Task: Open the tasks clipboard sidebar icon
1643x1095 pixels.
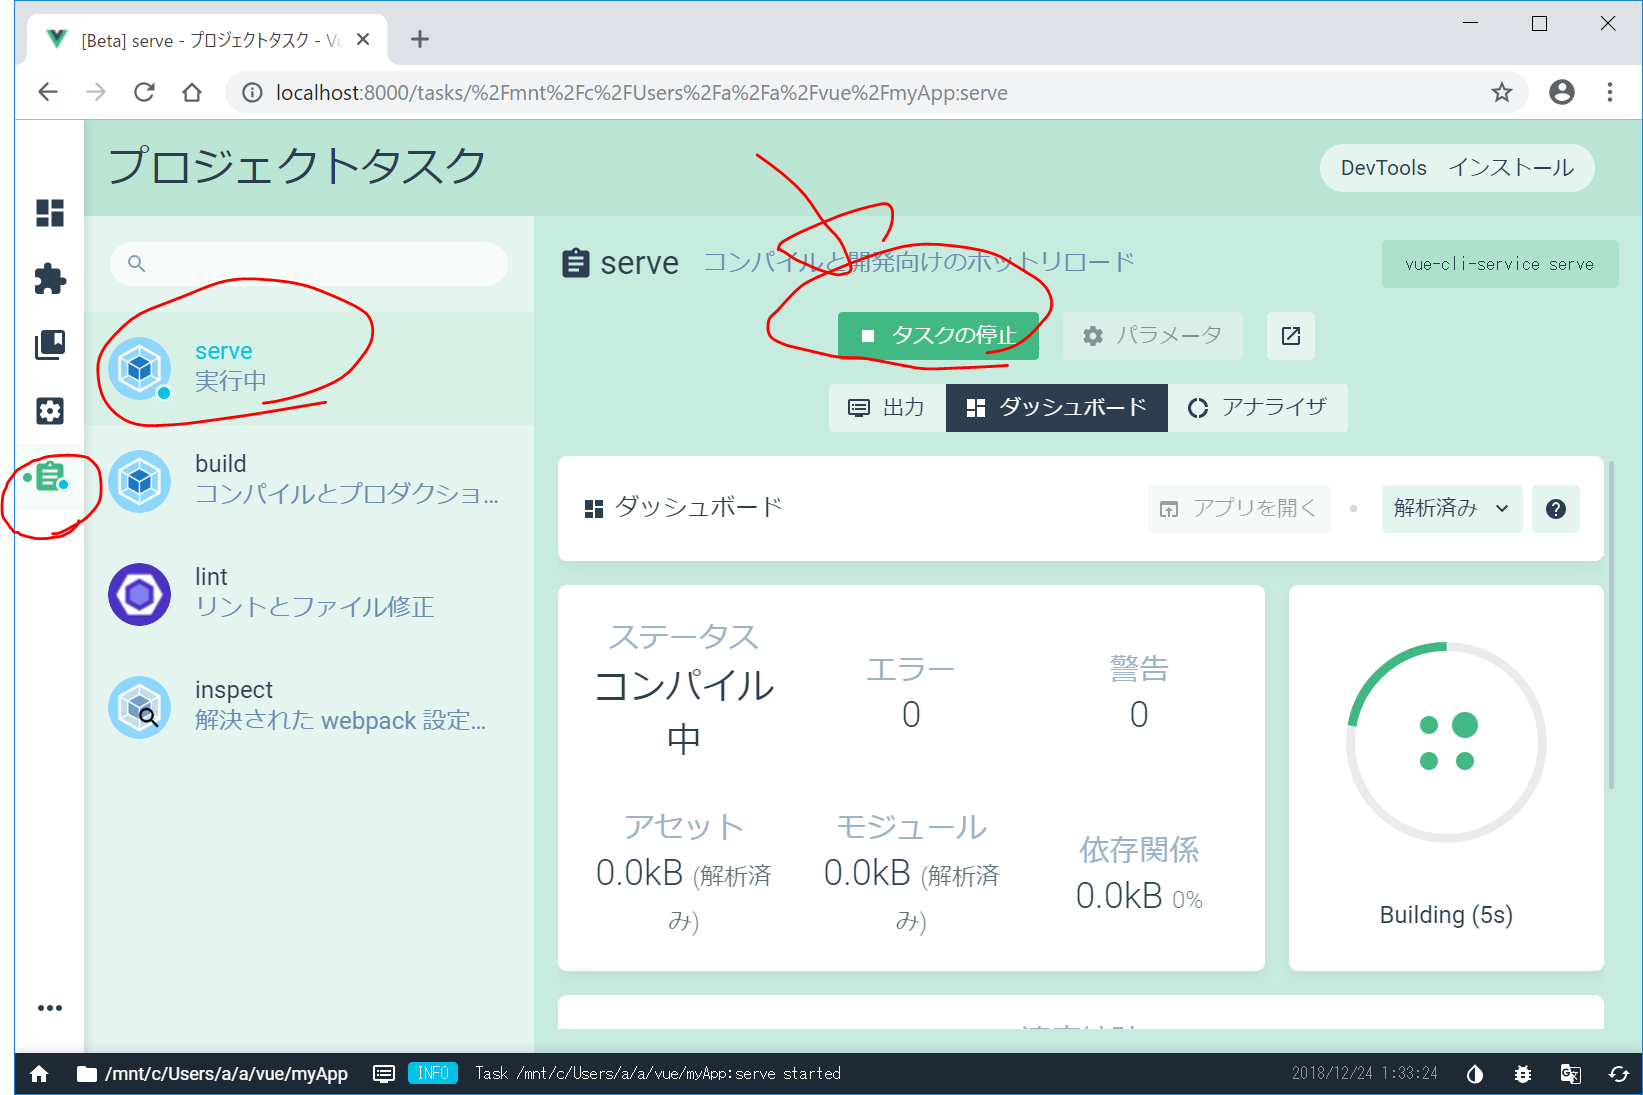Action: pos(50,477)
